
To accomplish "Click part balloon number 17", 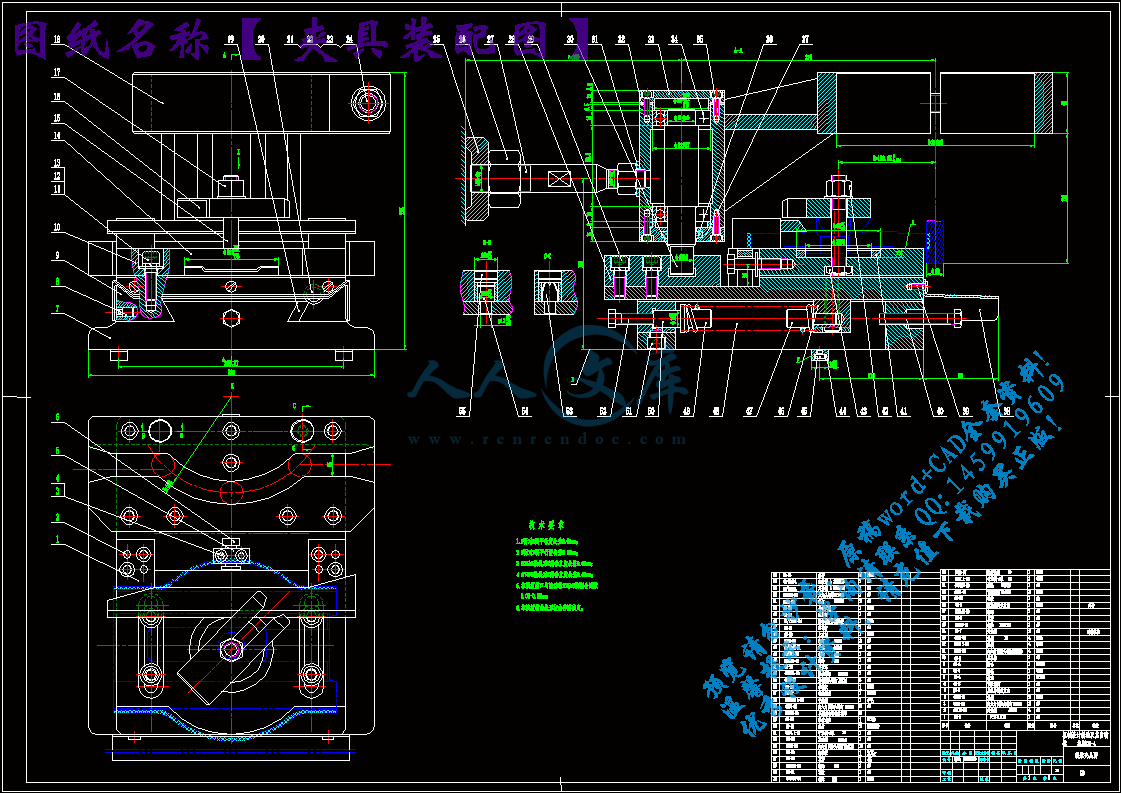I will [x=56, y=72].
